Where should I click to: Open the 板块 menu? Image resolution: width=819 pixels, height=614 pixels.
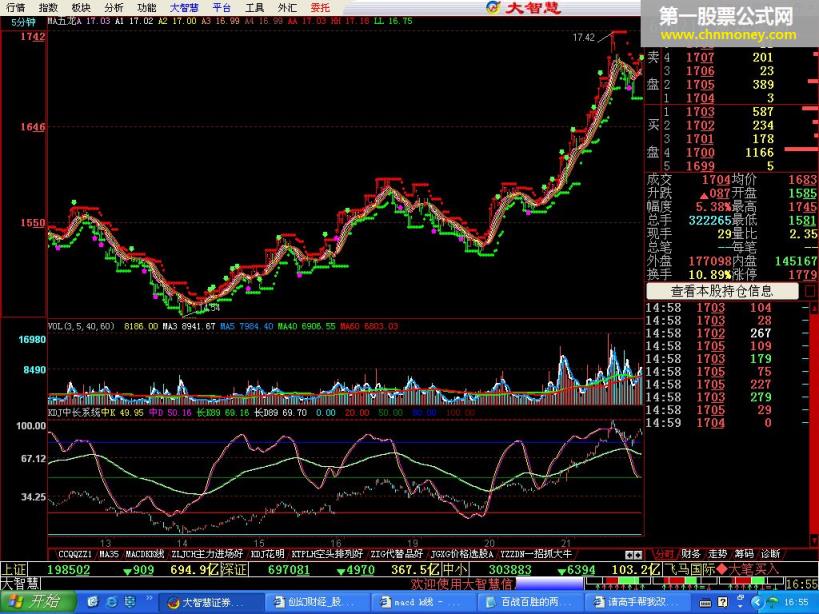click(x=81, y=7)
